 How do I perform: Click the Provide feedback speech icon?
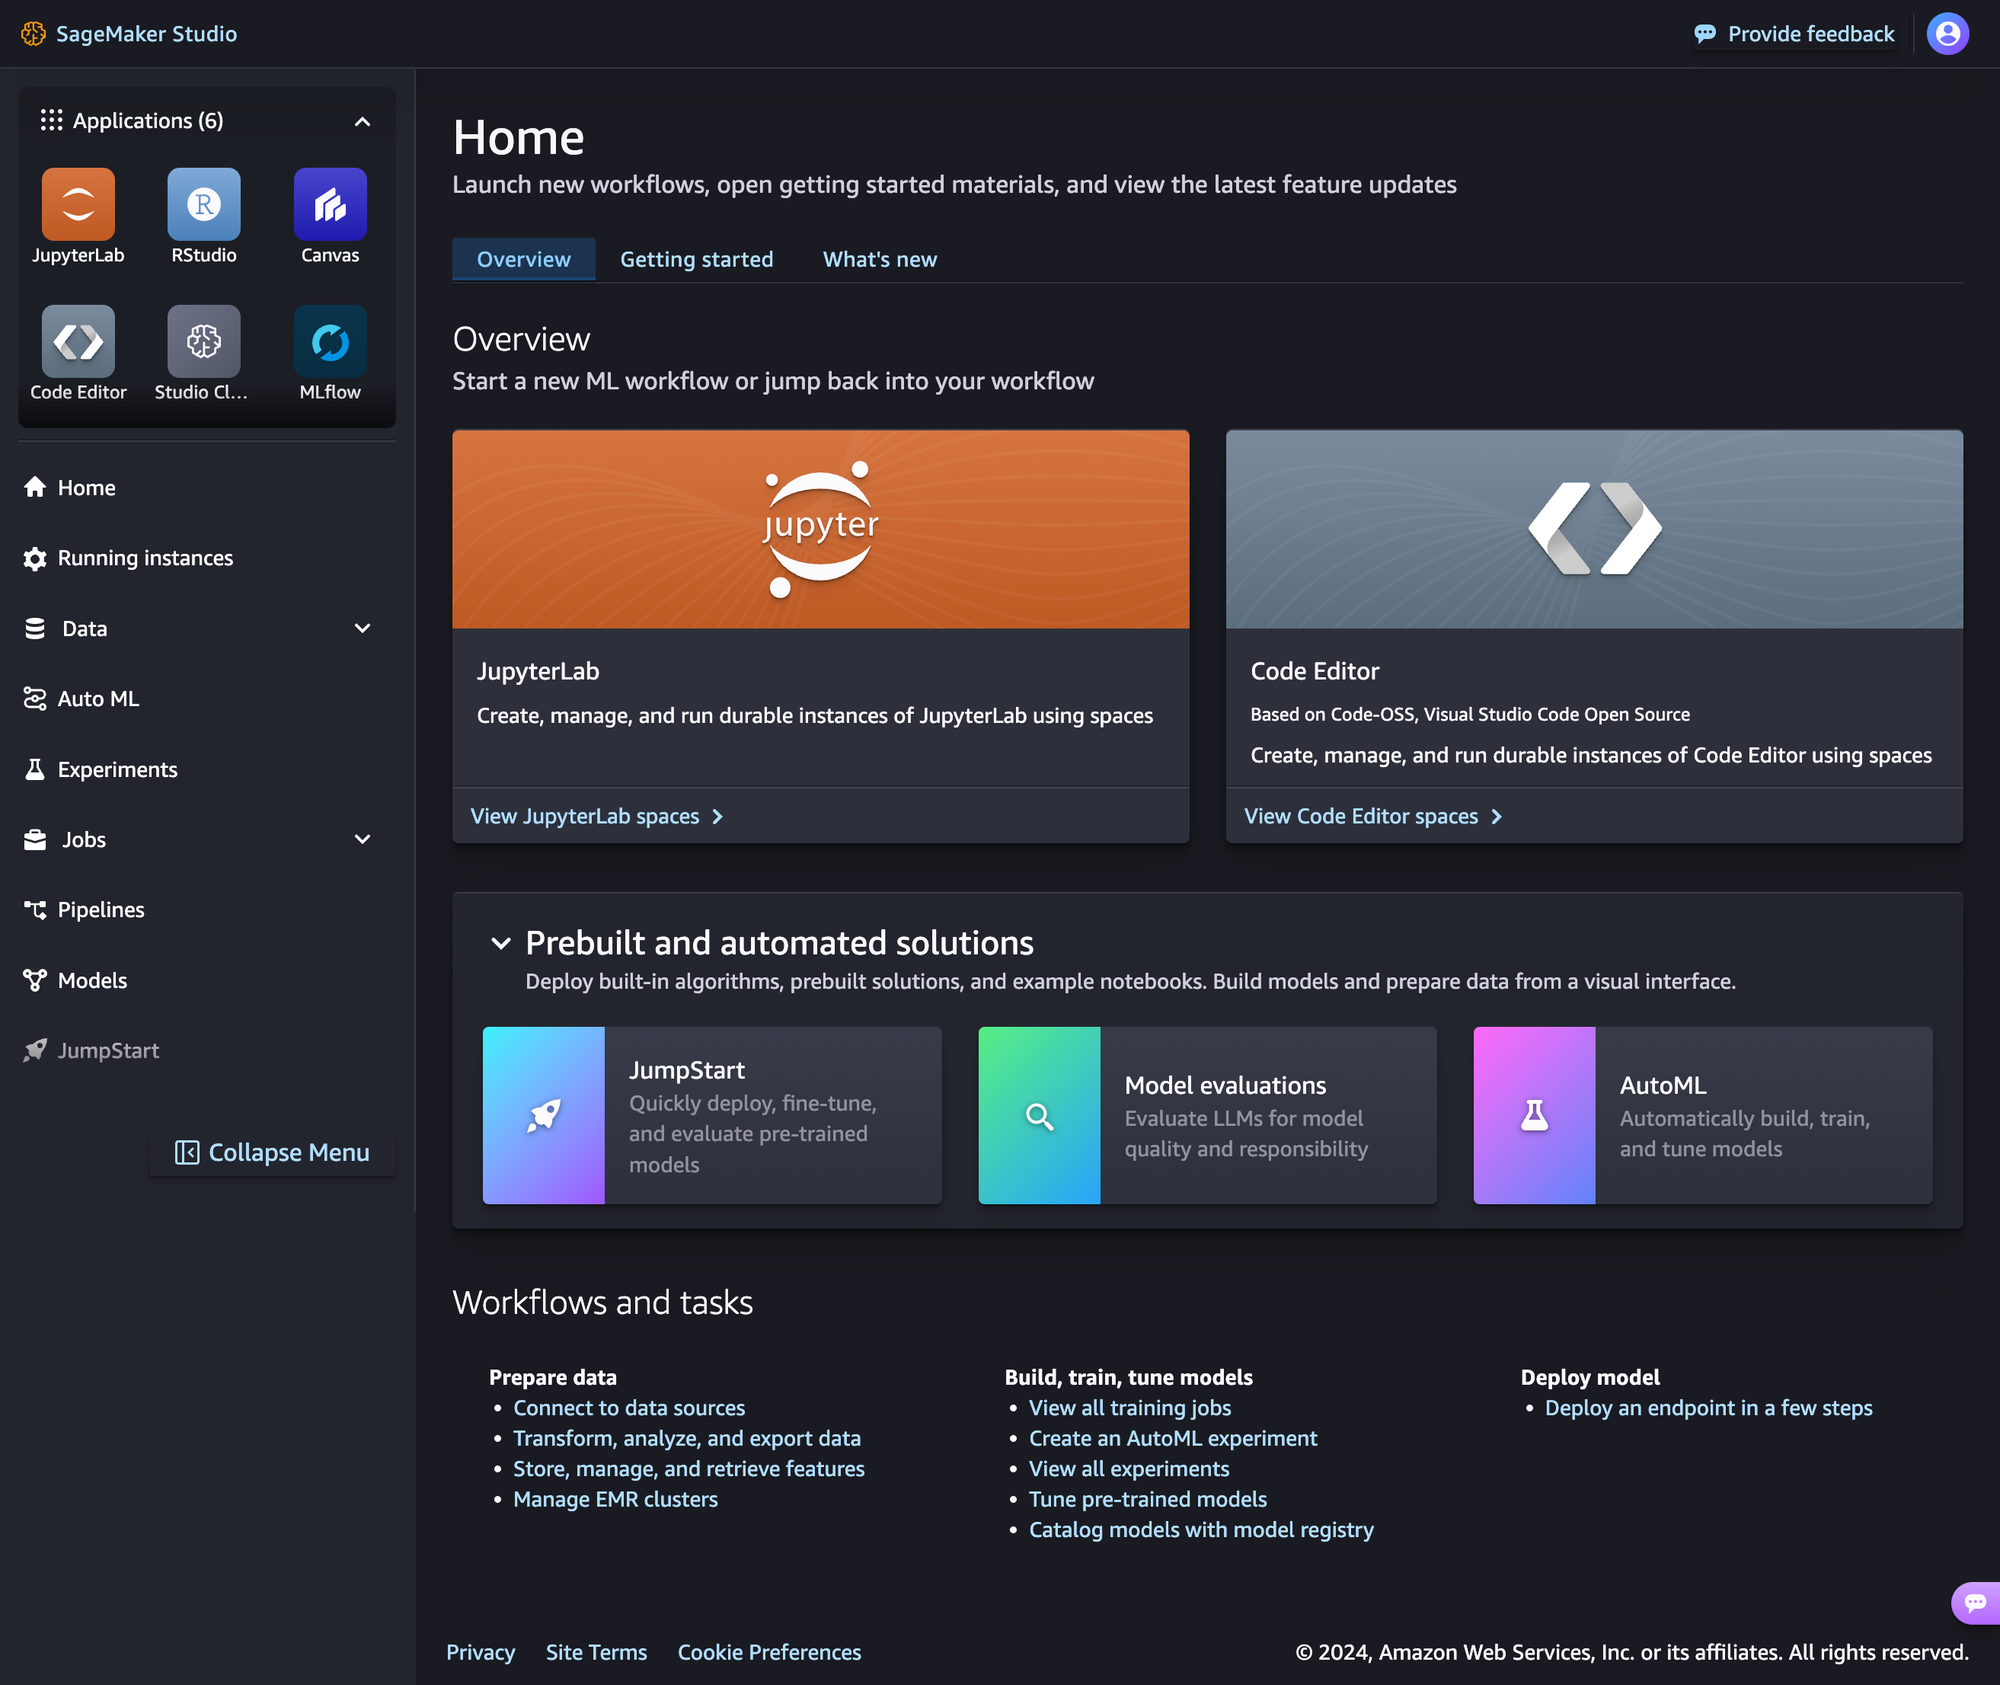1705,34
